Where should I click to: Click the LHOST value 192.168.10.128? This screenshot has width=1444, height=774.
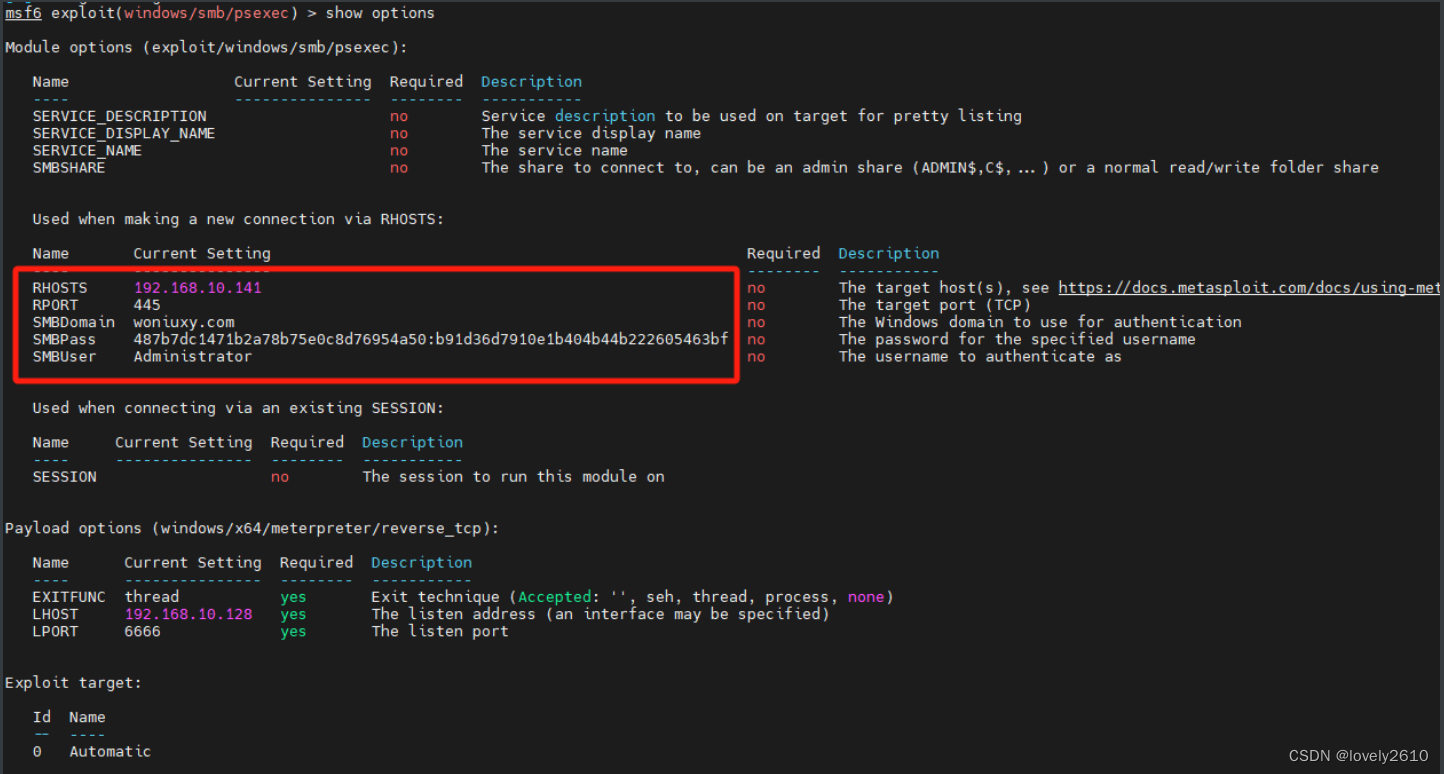[x=188, y=614]
